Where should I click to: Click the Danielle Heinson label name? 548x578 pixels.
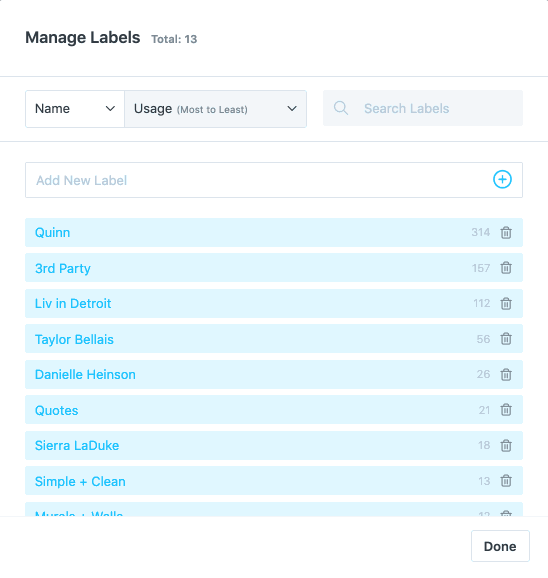pyautogui.click(x=85, y=375)
